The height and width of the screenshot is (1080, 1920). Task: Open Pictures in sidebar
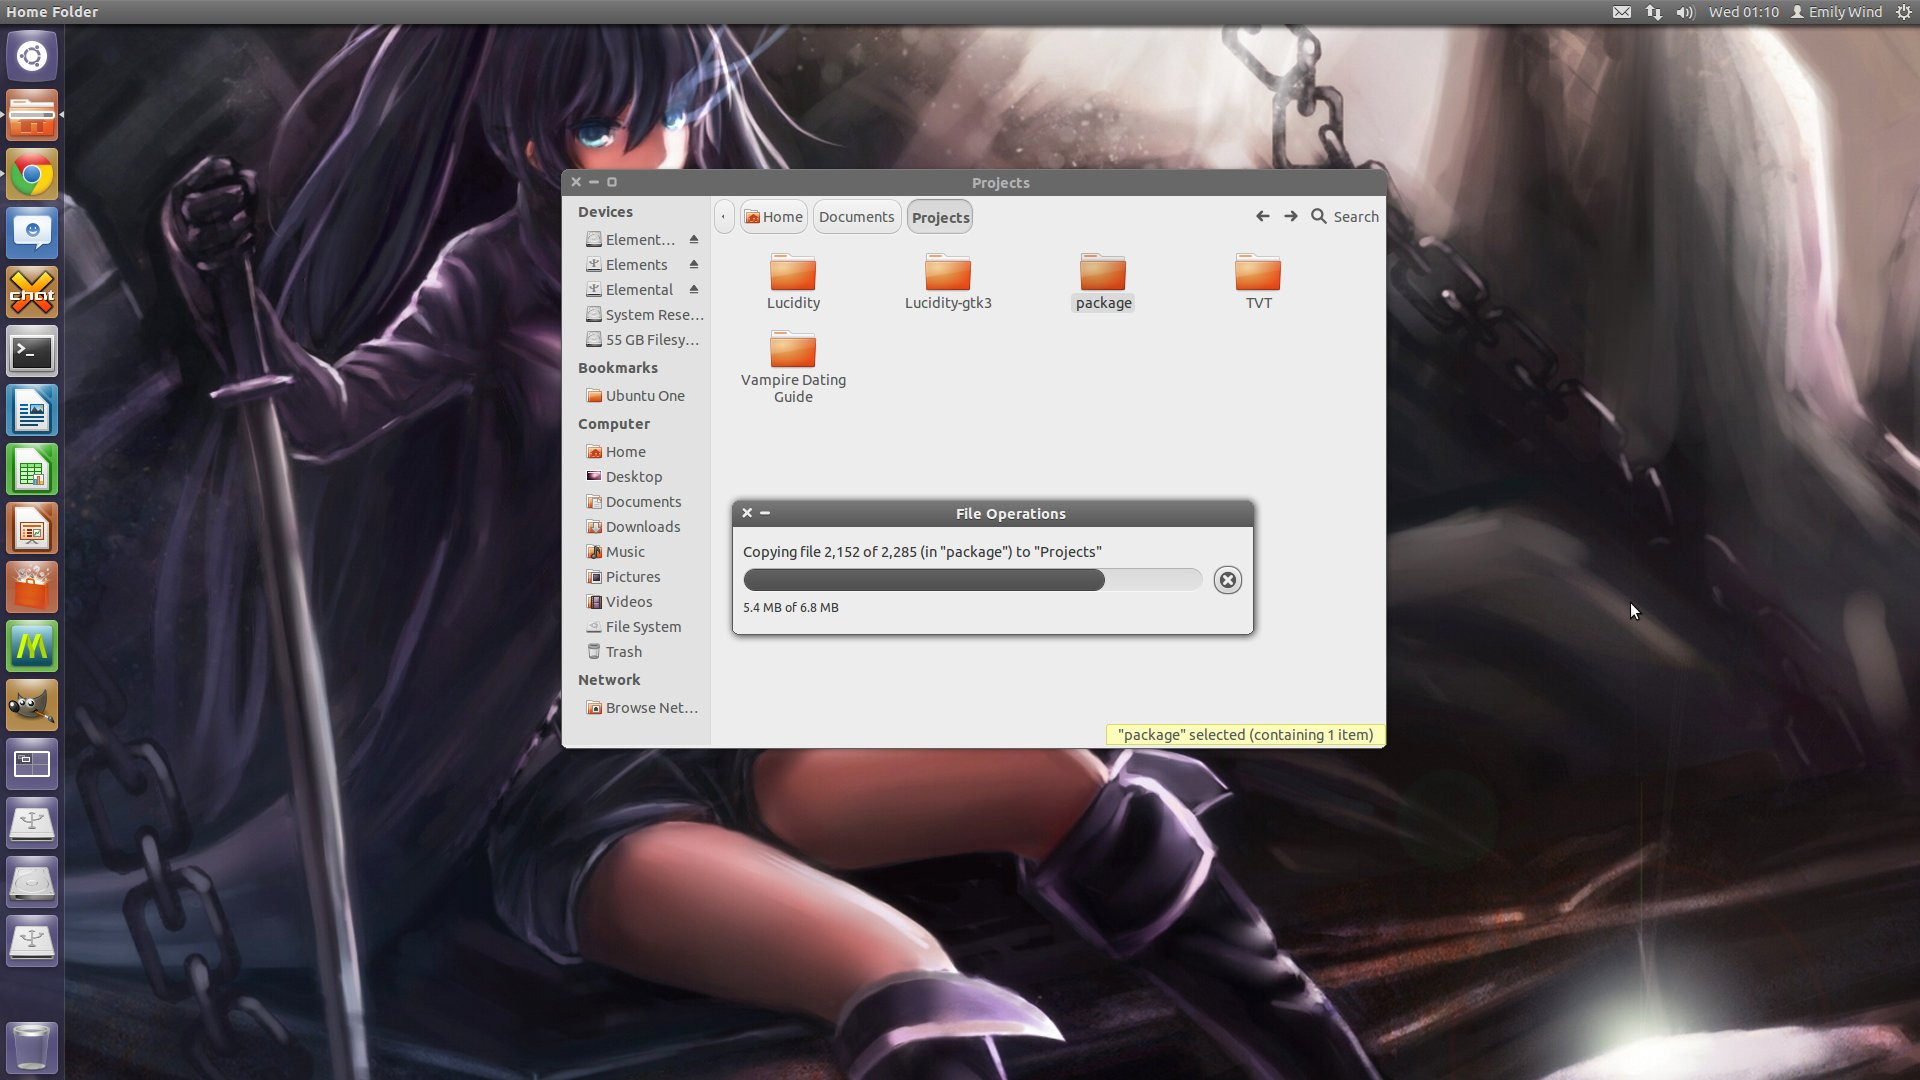(x=623, y=576)
